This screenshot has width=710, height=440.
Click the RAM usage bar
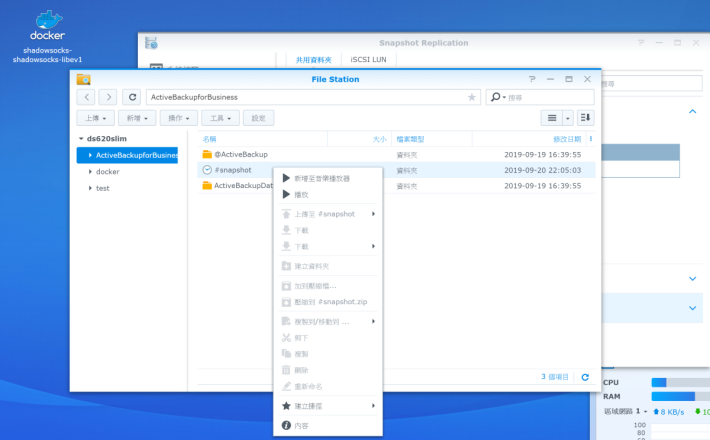[681, 397]
